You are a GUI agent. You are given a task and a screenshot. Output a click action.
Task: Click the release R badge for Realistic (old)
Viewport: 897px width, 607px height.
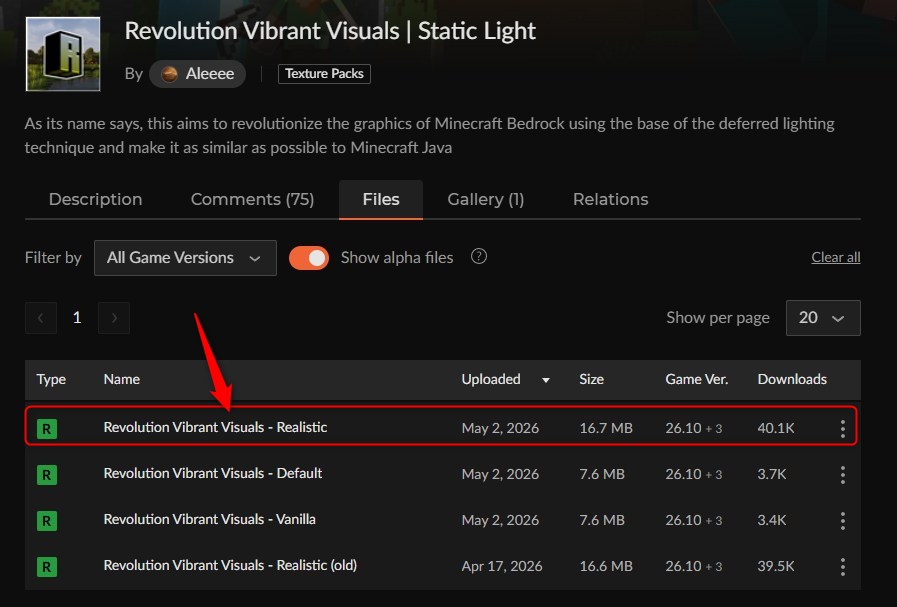(x=47, y=567)
